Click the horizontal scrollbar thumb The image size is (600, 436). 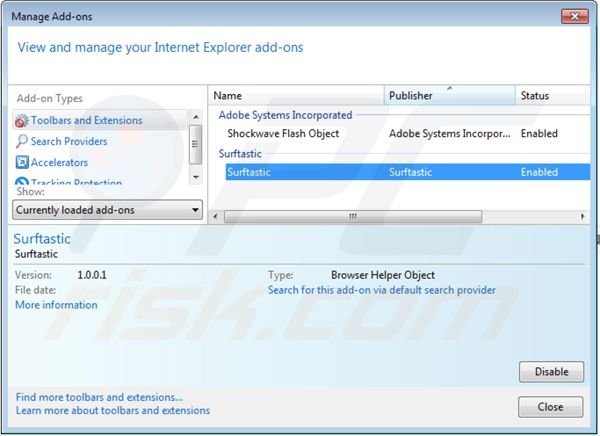(353, 216)
